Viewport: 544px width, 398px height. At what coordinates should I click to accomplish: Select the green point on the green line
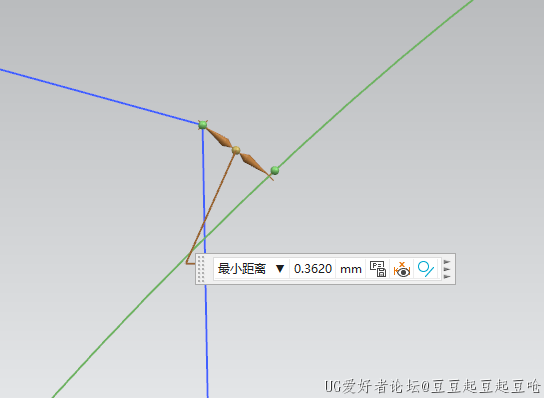[x=275, y=170]
